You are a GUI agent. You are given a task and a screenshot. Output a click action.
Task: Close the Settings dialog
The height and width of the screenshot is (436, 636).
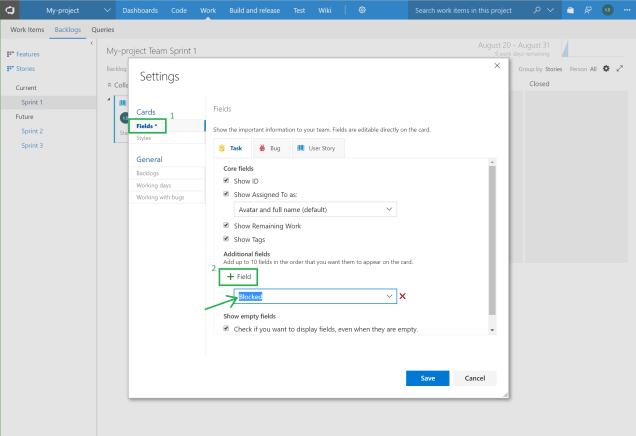(497, 67)
